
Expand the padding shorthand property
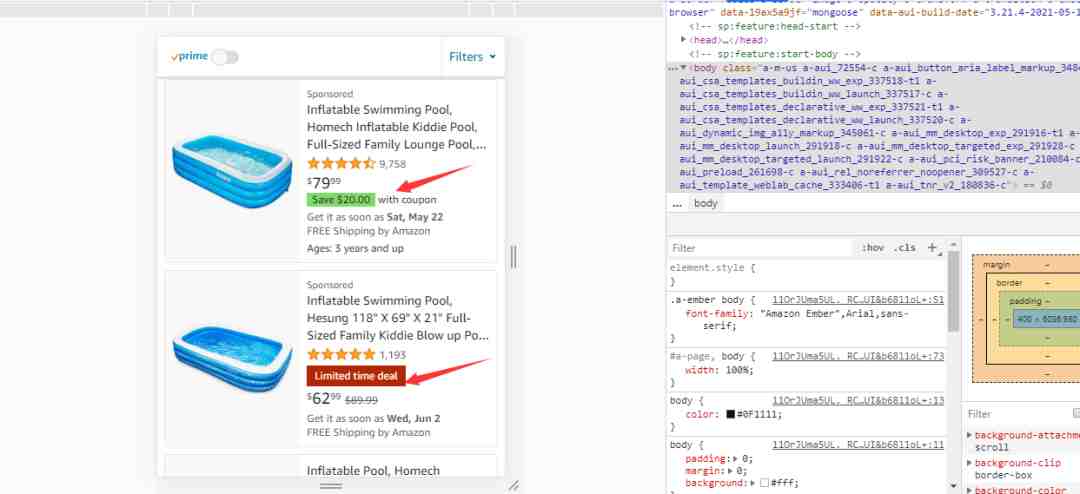point(737,459)
